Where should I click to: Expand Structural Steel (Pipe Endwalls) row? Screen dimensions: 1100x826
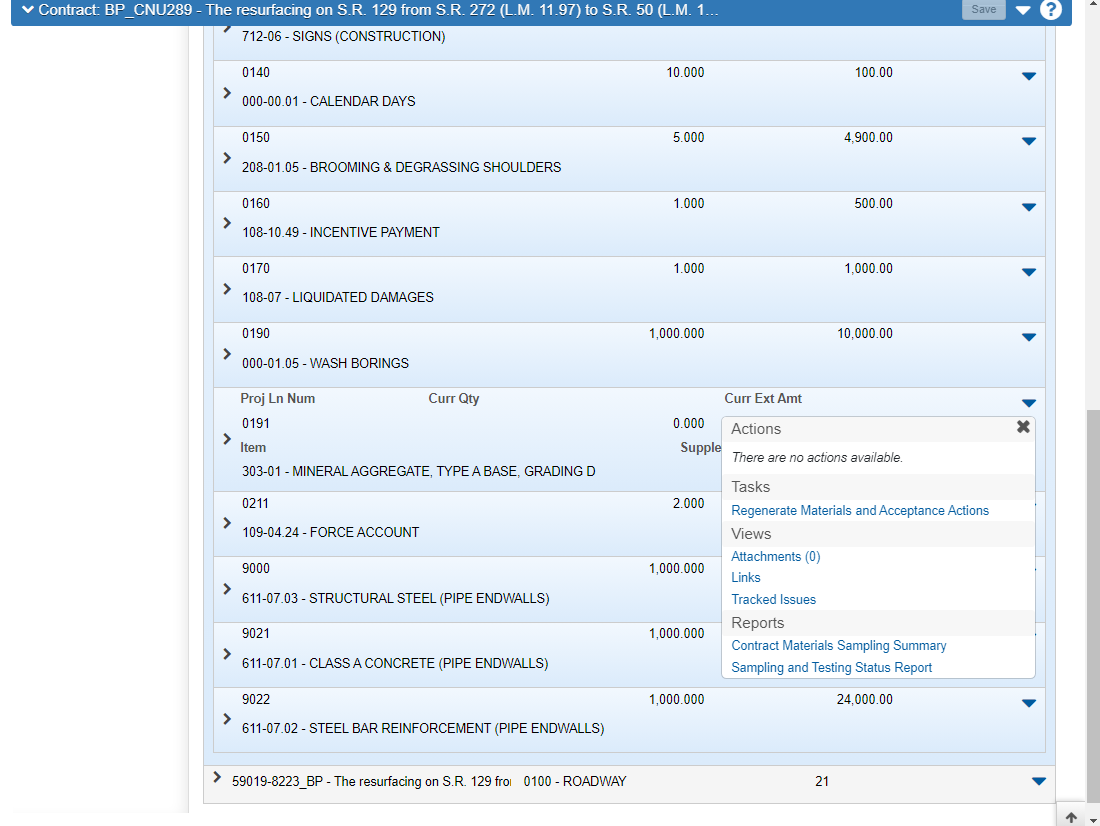227,589
